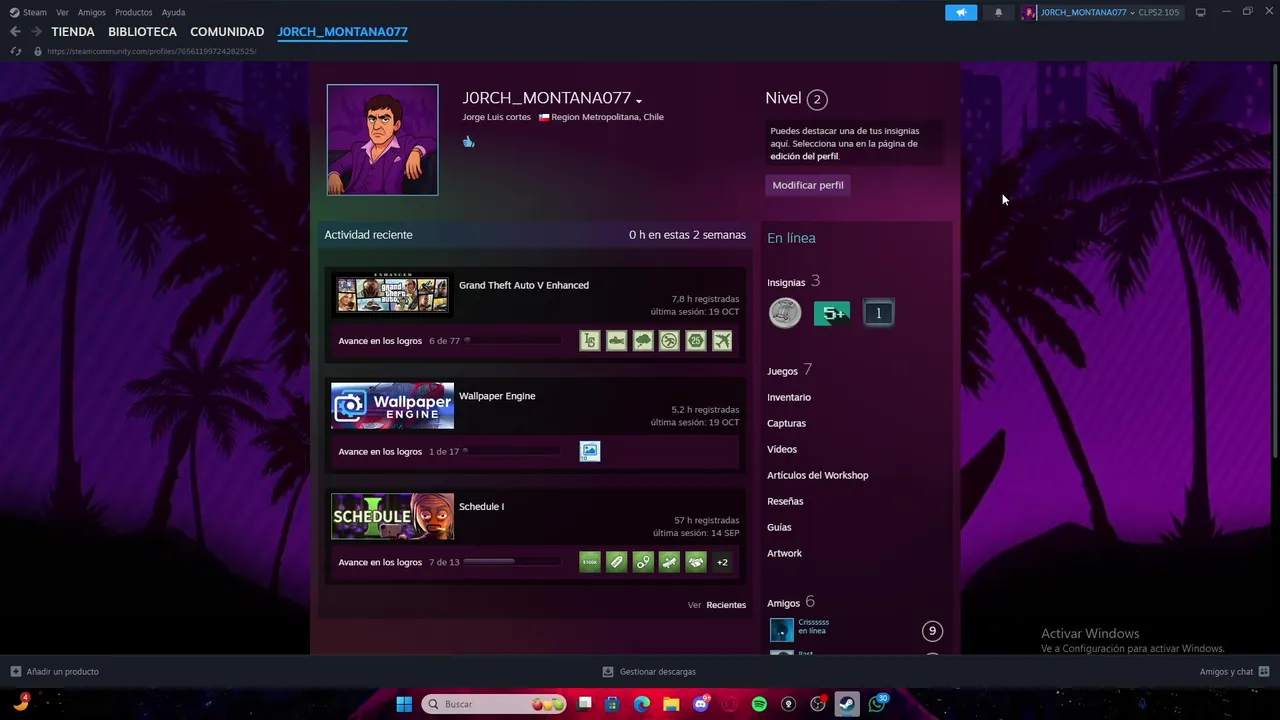Open the Wallpaper Engine title link

click(497, 396)
